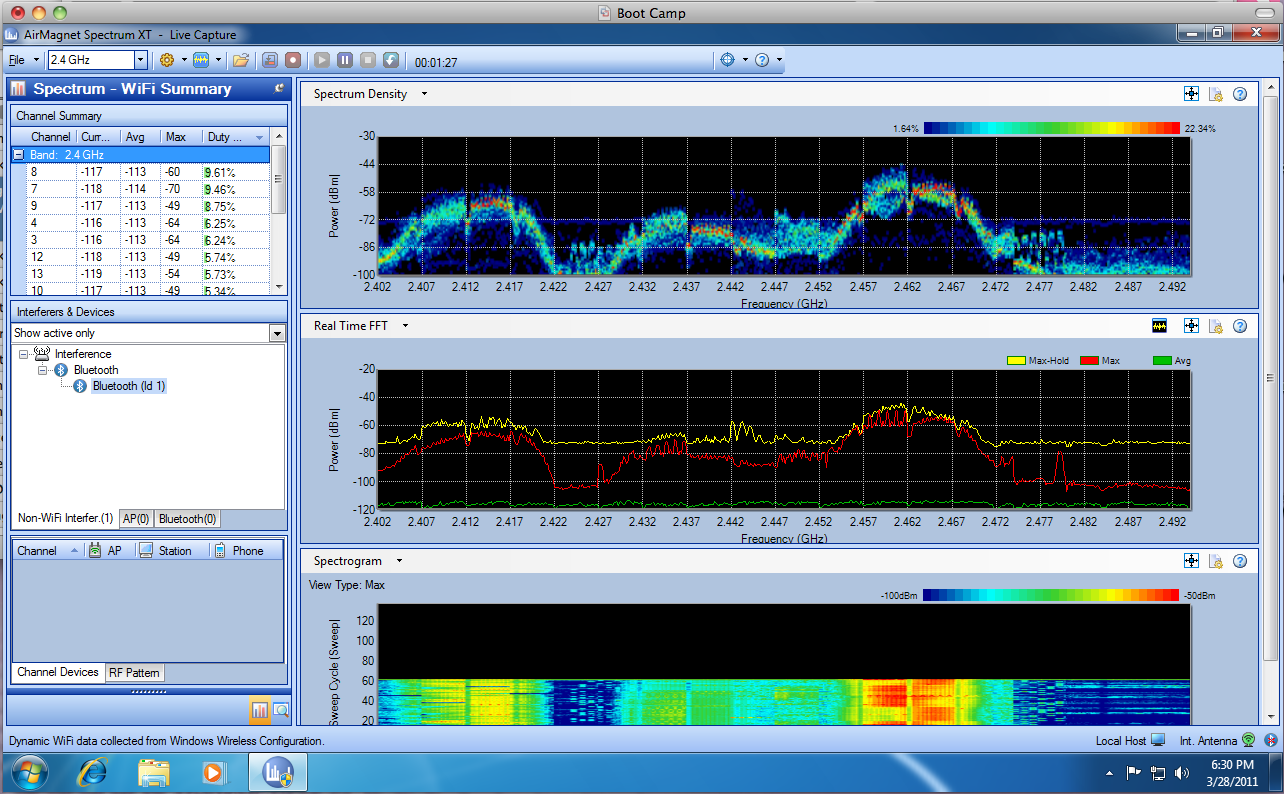Switch to the AP(0) tab
Image resolution: width=1284 pixels, height=794 pixels.
coord(135,519)
